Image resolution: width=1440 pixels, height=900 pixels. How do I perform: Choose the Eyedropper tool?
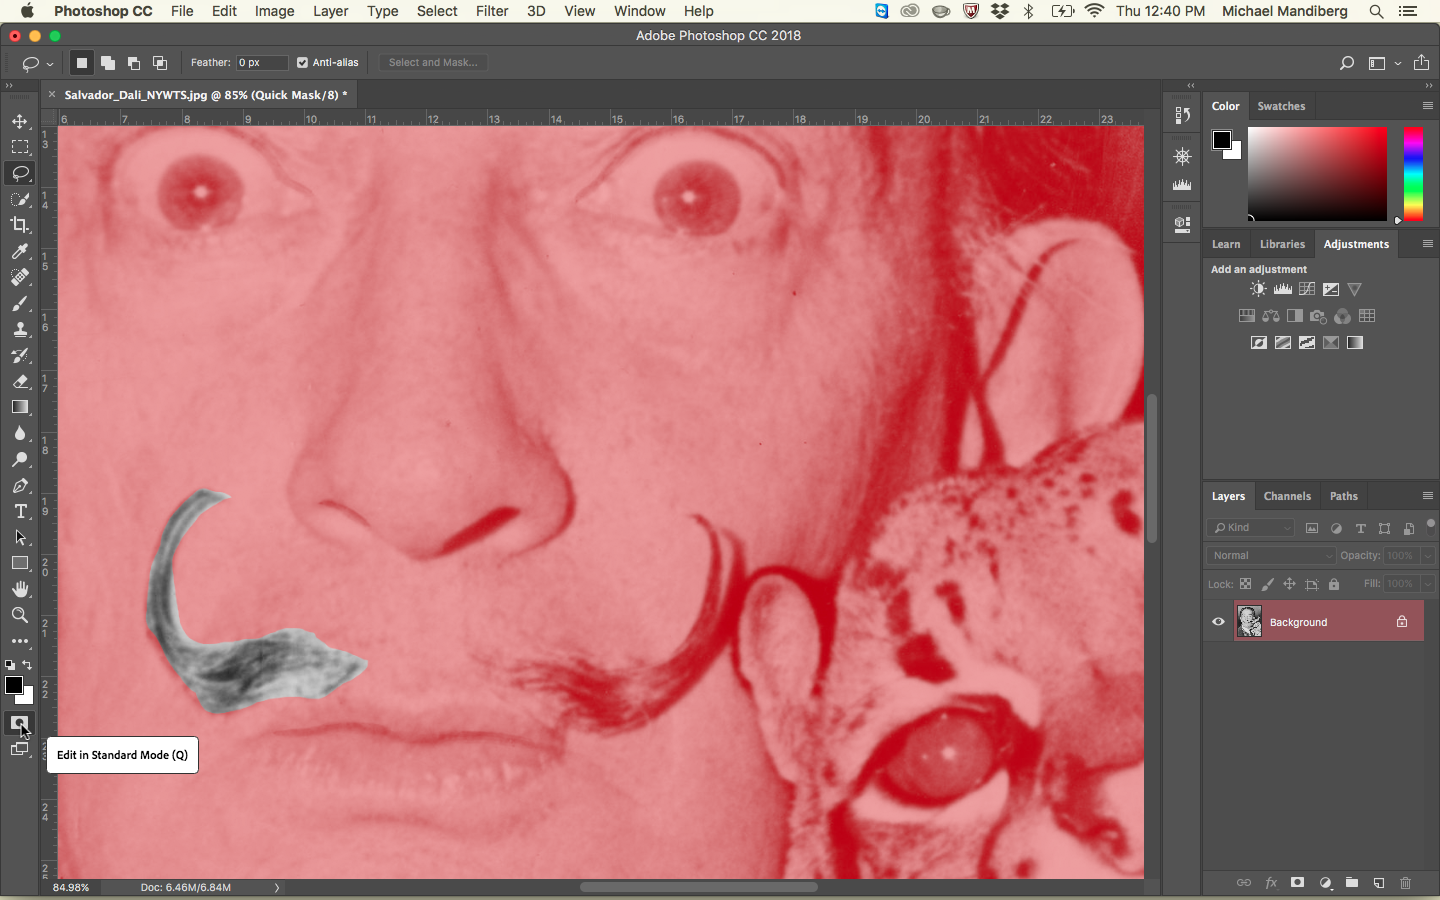(x=20, y=251)
